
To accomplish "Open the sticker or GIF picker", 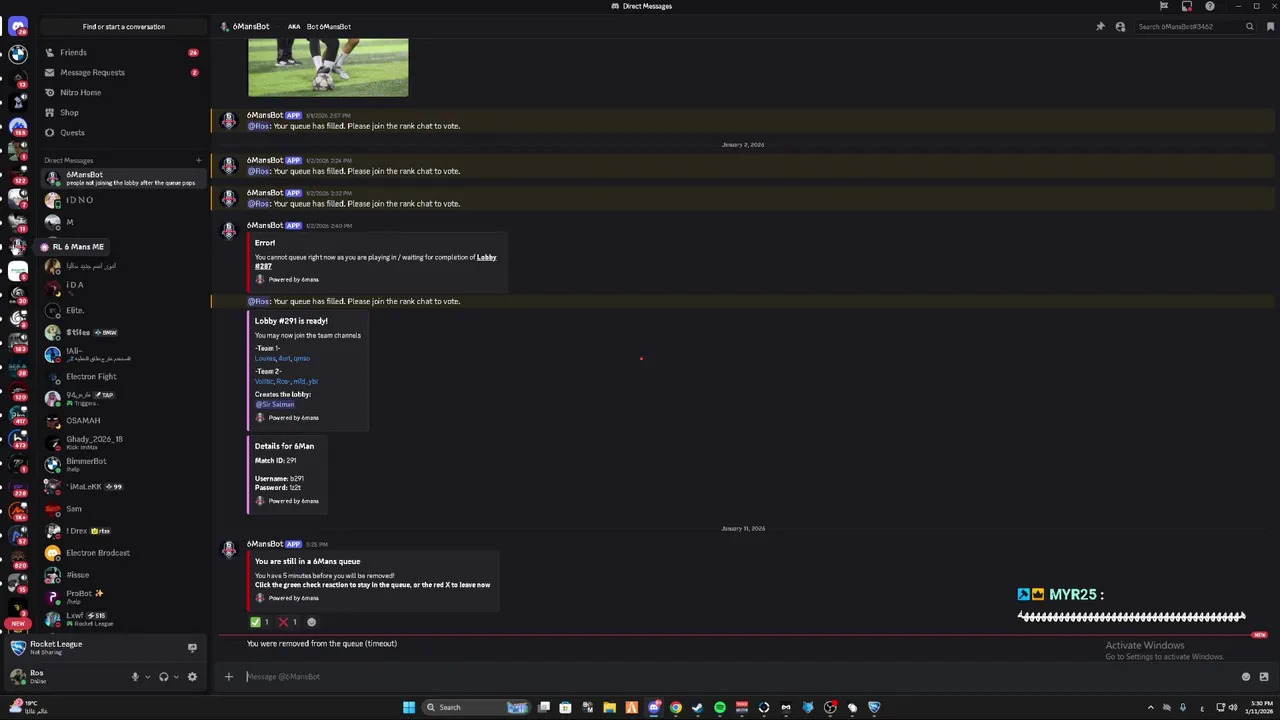I will [1264, 677].
